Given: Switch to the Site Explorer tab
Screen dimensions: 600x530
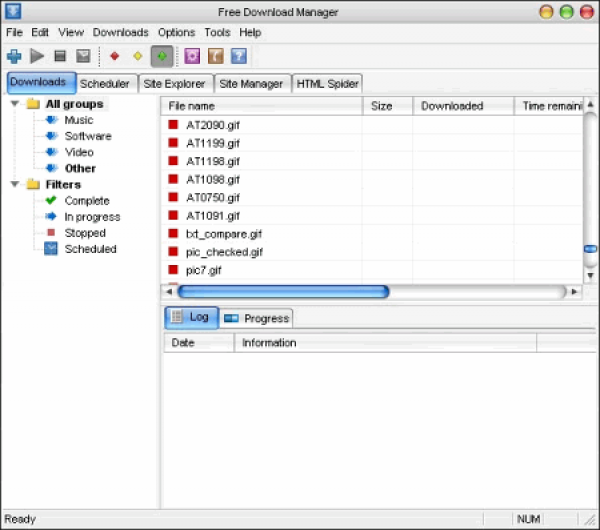Looking at the screenshot, I should pos(176,83).
